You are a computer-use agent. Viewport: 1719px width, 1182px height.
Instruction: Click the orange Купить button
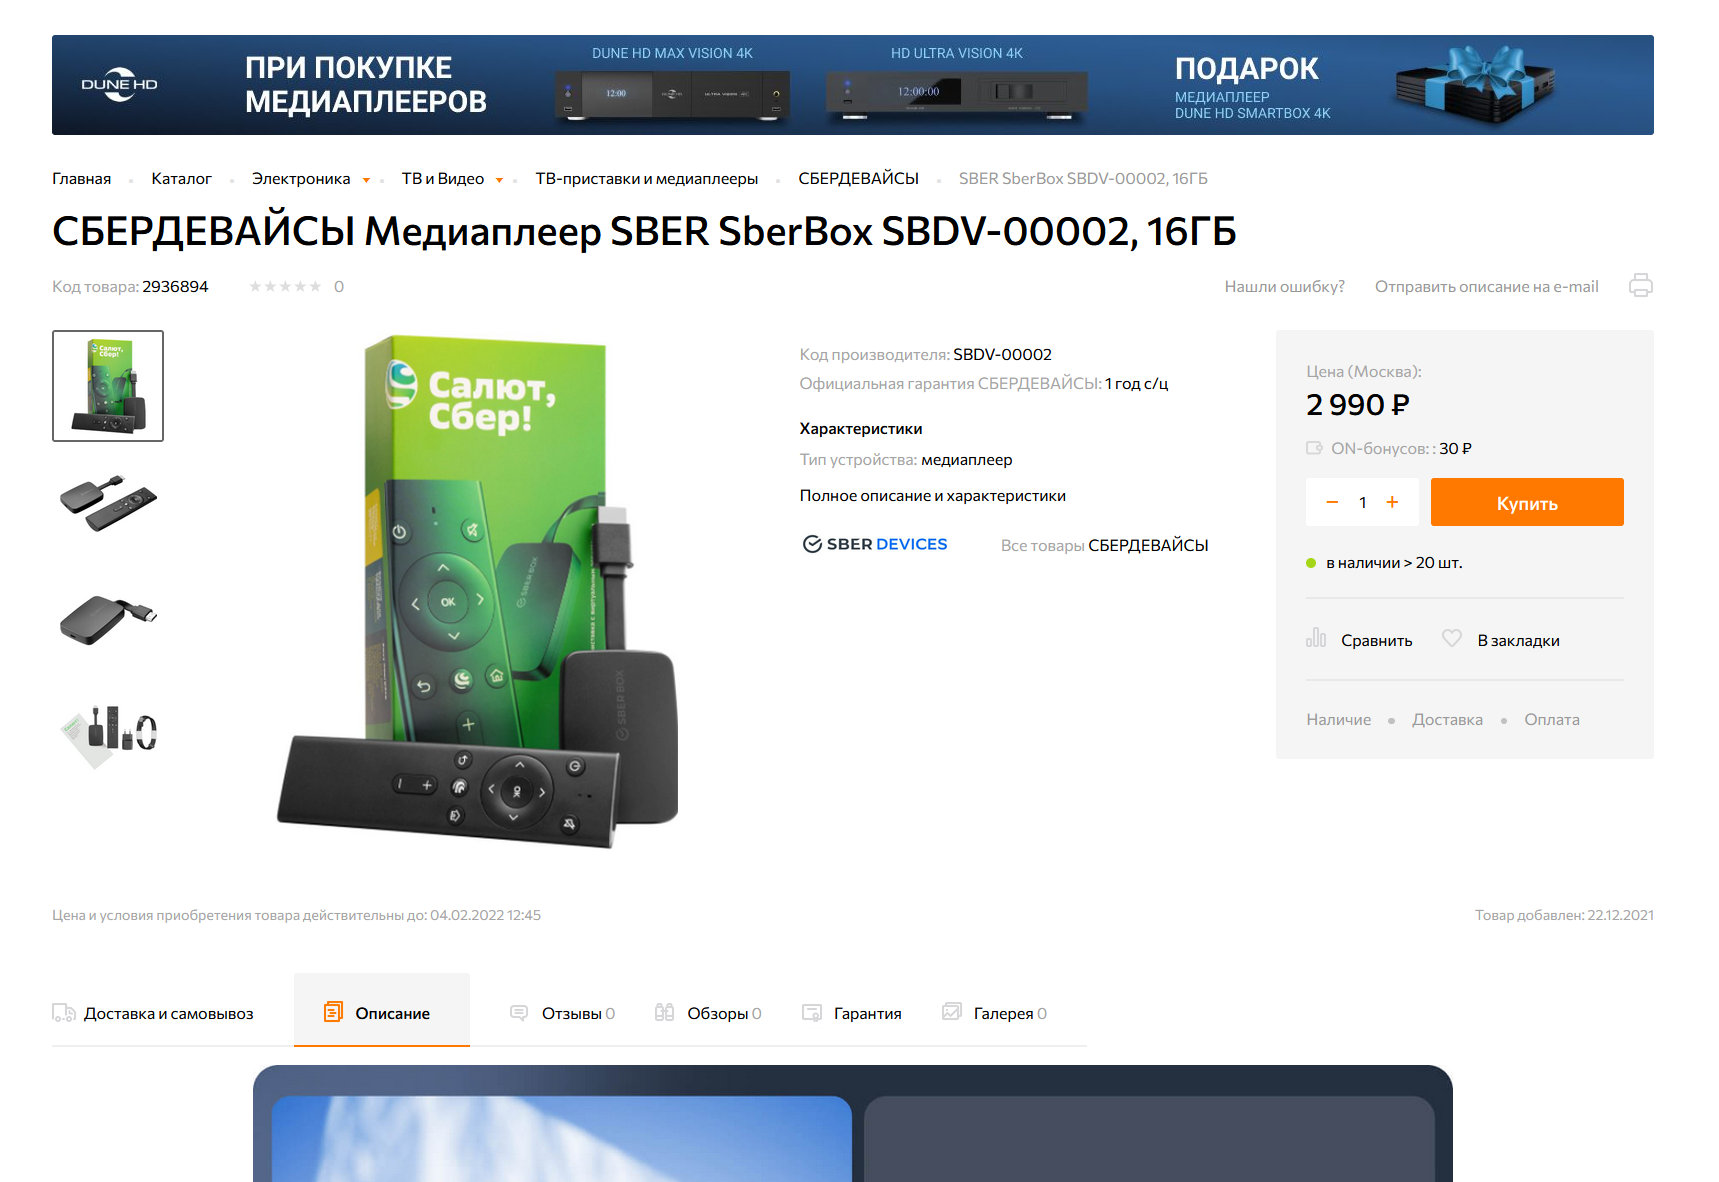point(1527,502)
